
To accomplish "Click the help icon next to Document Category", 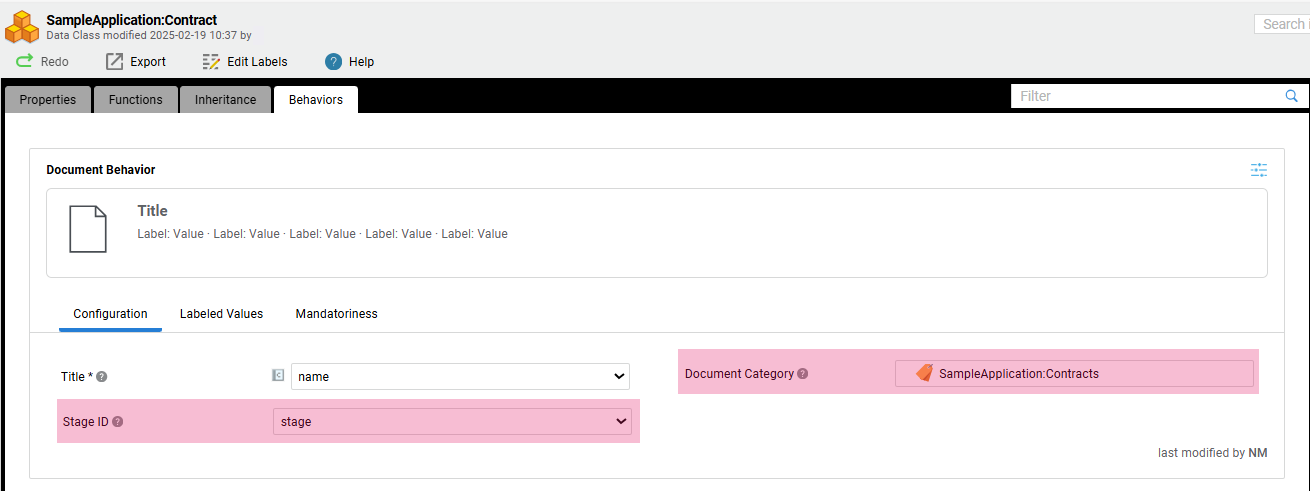I will [x=803, y=374].
